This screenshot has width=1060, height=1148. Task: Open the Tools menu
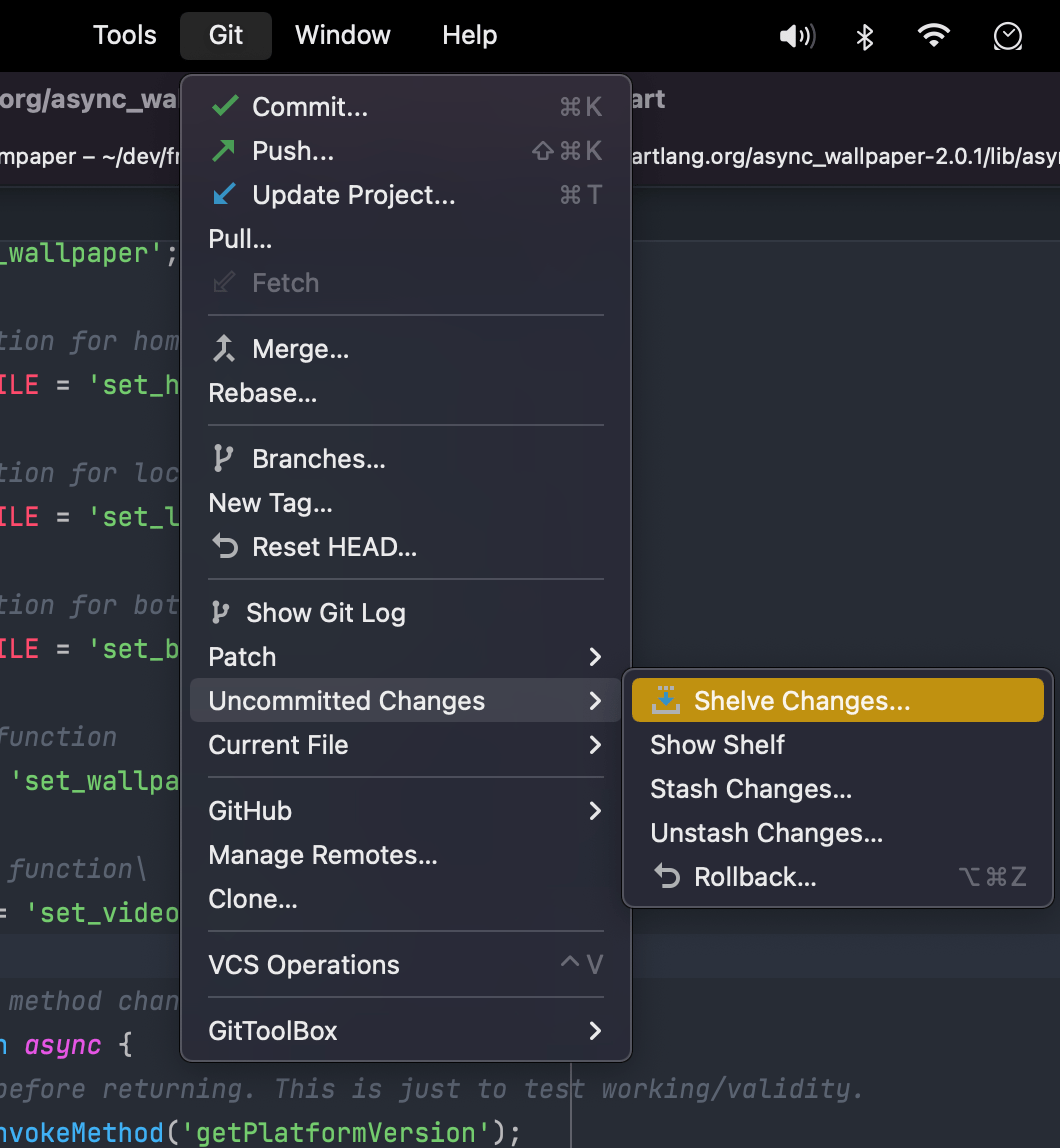tap(125, 36)
